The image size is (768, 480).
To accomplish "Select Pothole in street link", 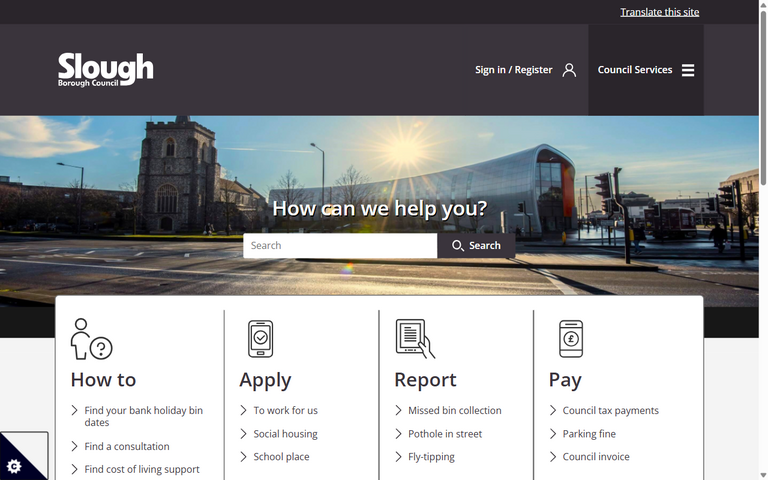I will click(445, 434).
